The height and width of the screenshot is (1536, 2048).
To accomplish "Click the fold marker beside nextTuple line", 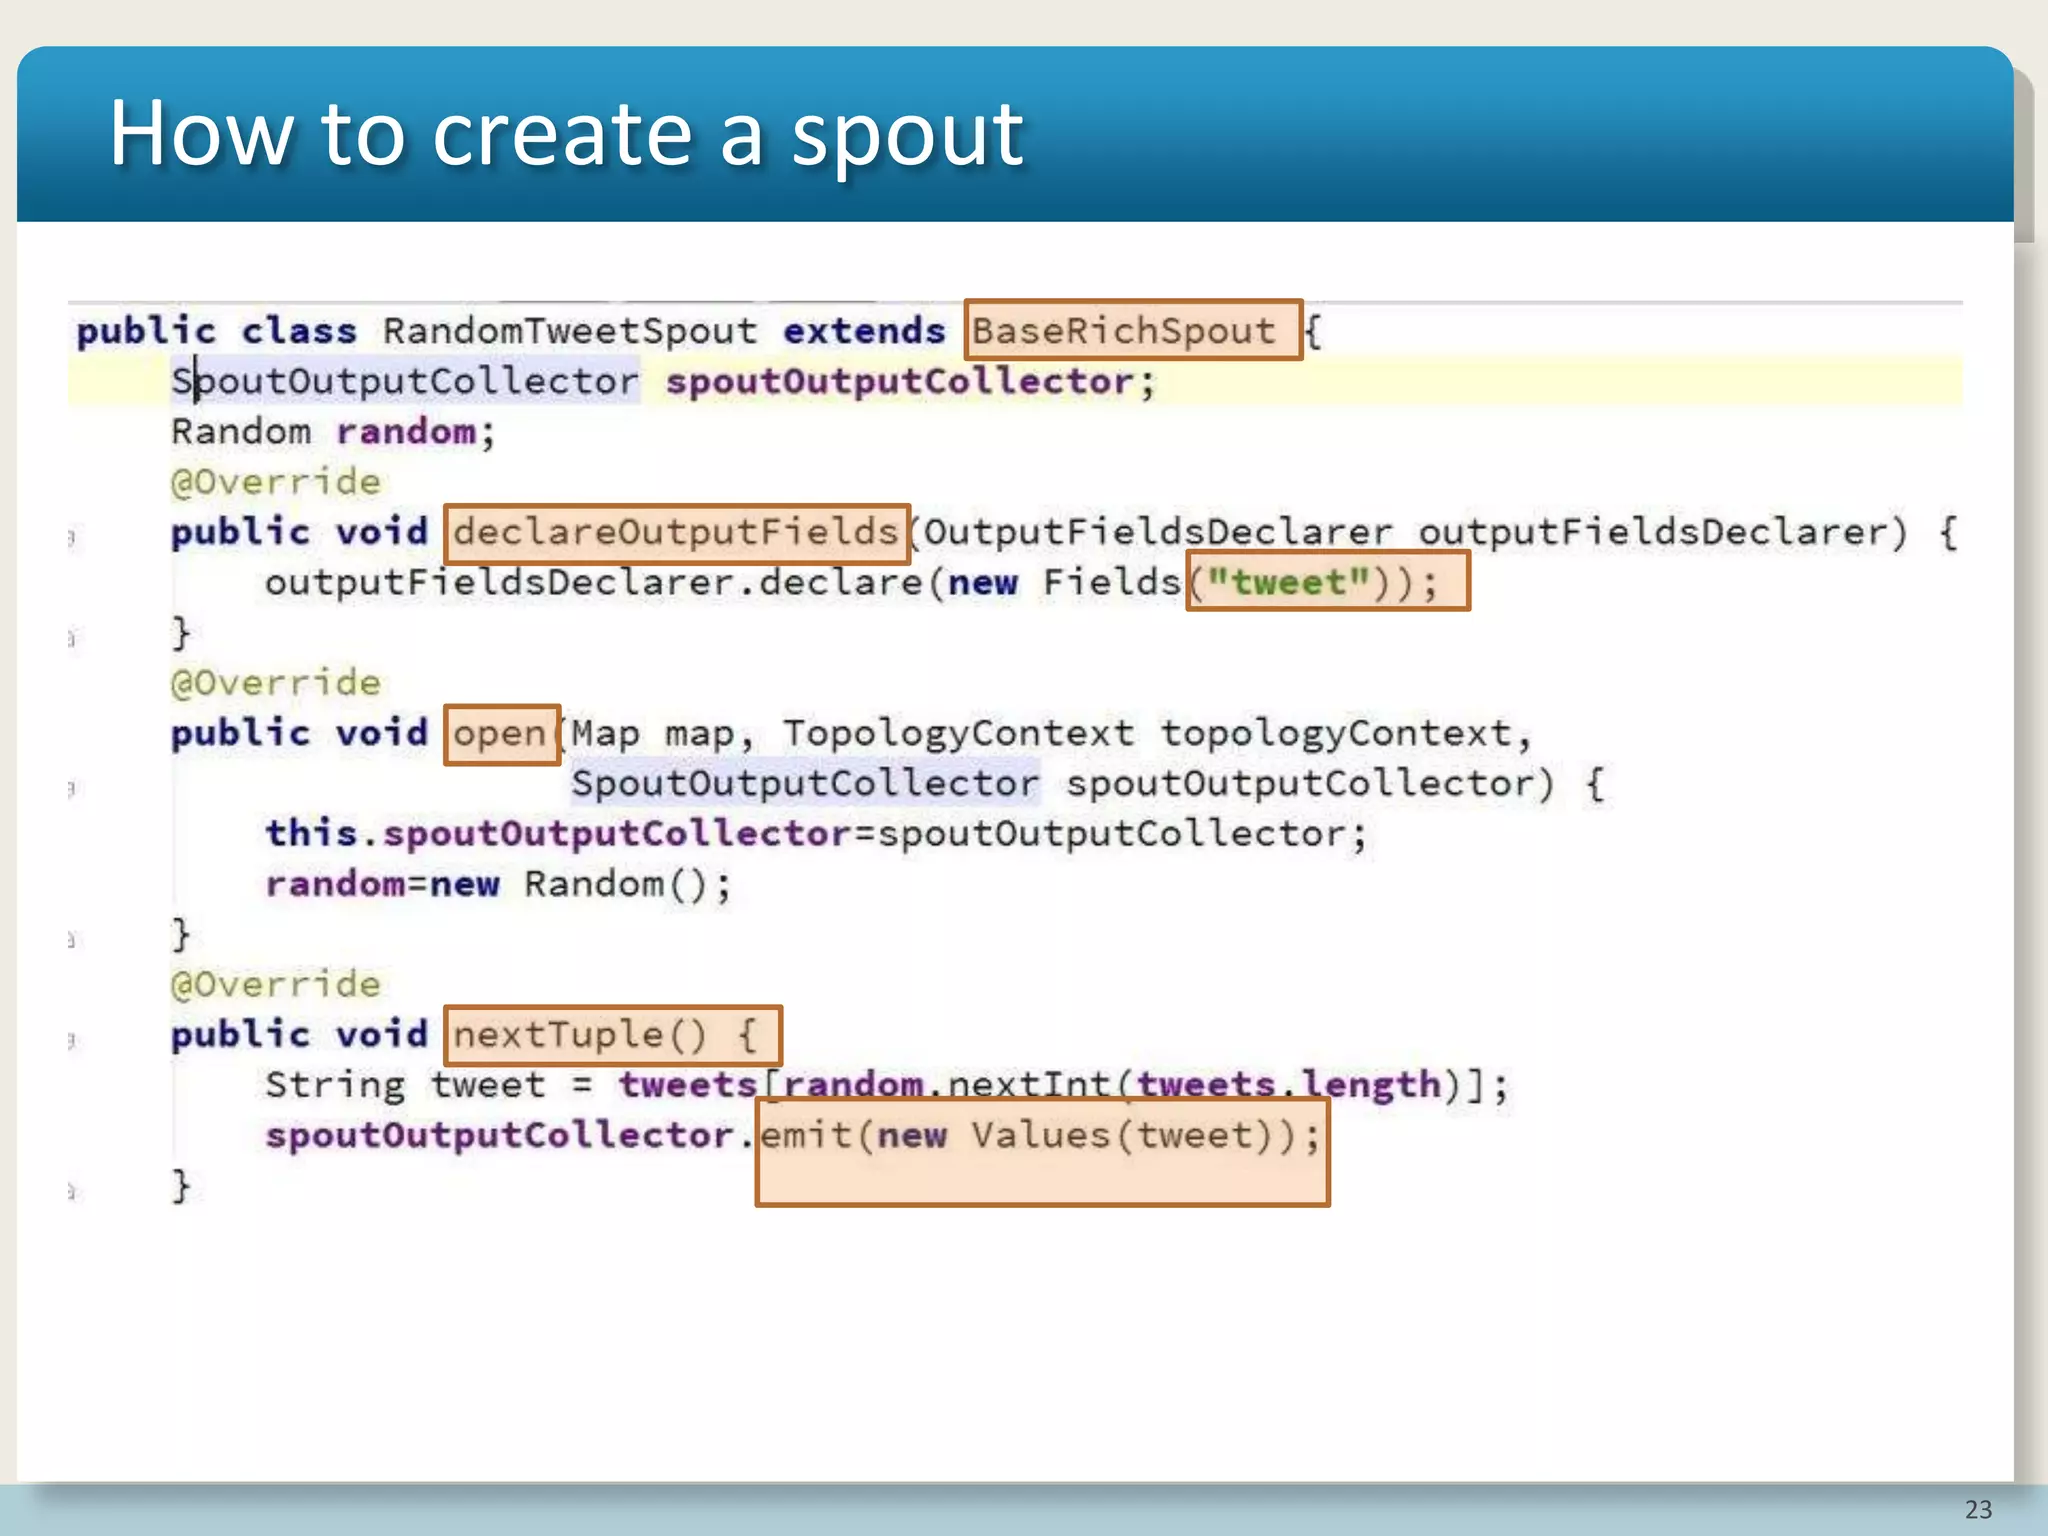I will (72, 1040).
